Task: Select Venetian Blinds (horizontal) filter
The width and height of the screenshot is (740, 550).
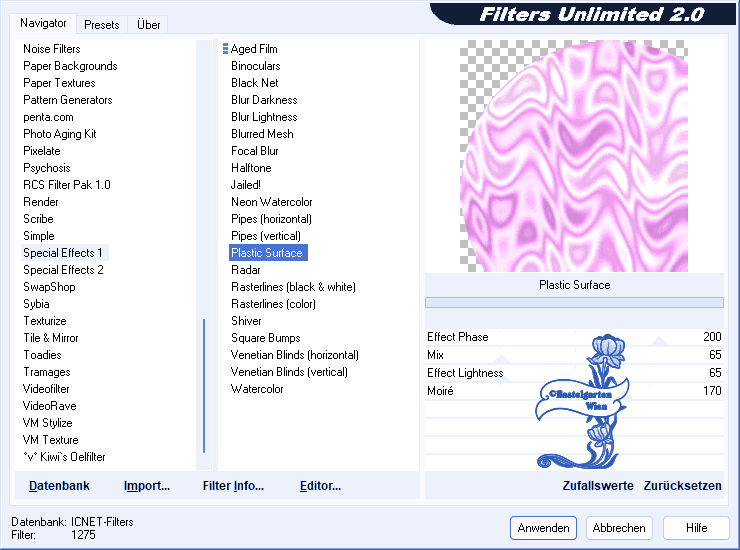Action: click(294, 355)
